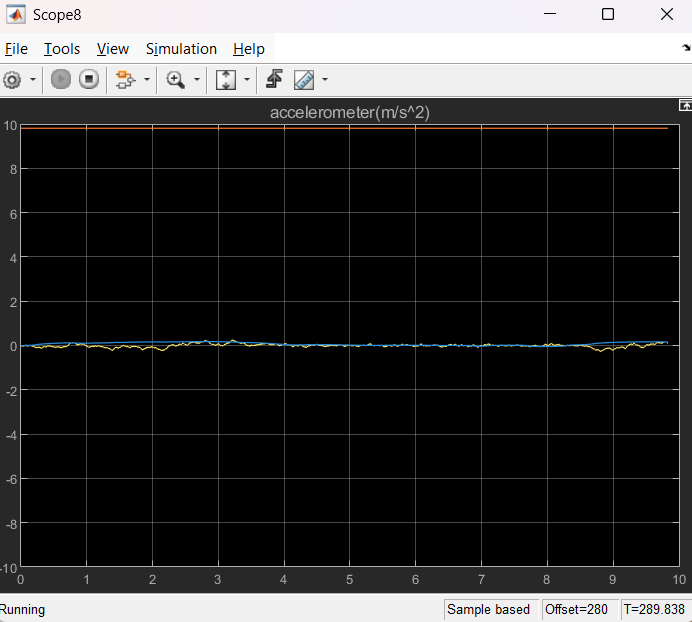Maximize the axes using the corner icon
This screenshot has height=622, width=692.
coord(685,104)
